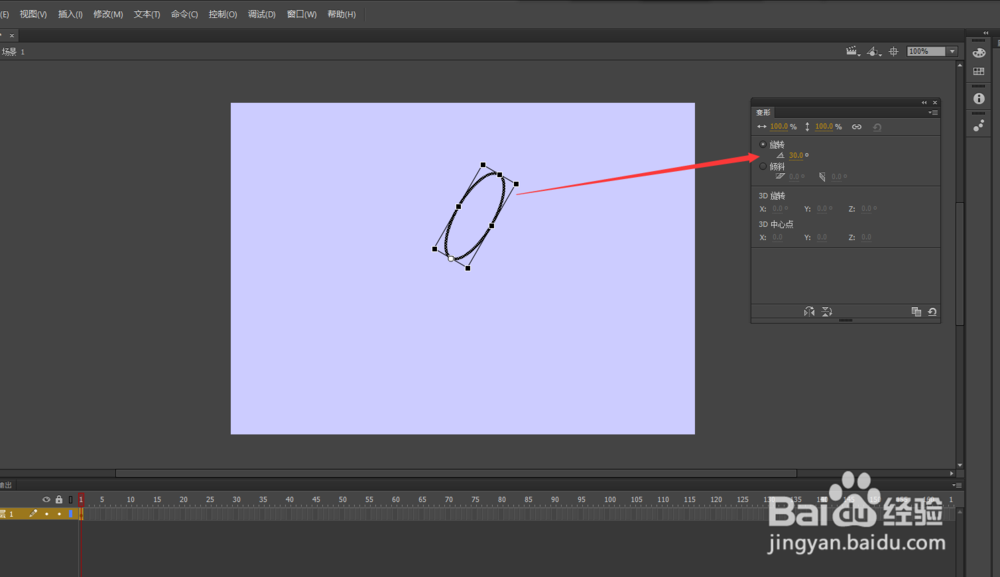The image size is (1000, 577).
Task: Open the 插入(I) menu
Action: click(x=70, y=14)
